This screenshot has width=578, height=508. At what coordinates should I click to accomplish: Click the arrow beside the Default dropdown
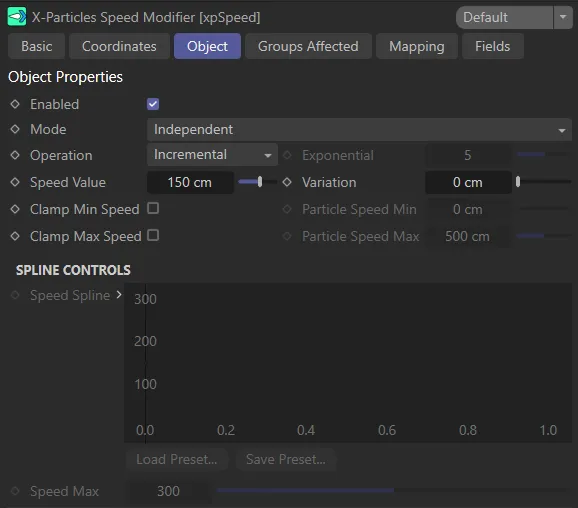click(x=563, y=17)
